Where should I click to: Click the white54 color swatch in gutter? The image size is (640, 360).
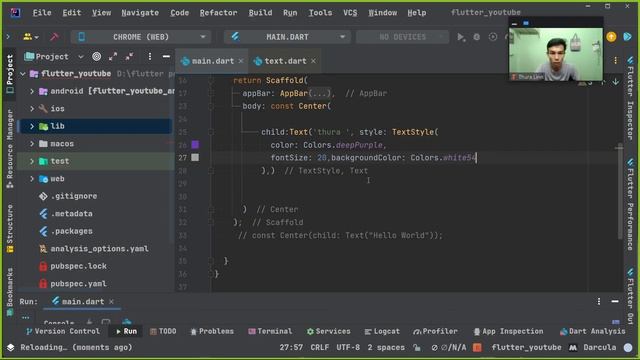195,158
